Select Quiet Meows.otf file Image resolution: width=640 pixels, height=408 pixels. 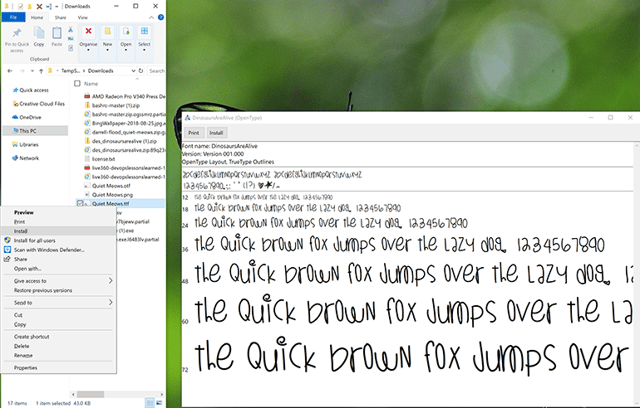point(111,186)
